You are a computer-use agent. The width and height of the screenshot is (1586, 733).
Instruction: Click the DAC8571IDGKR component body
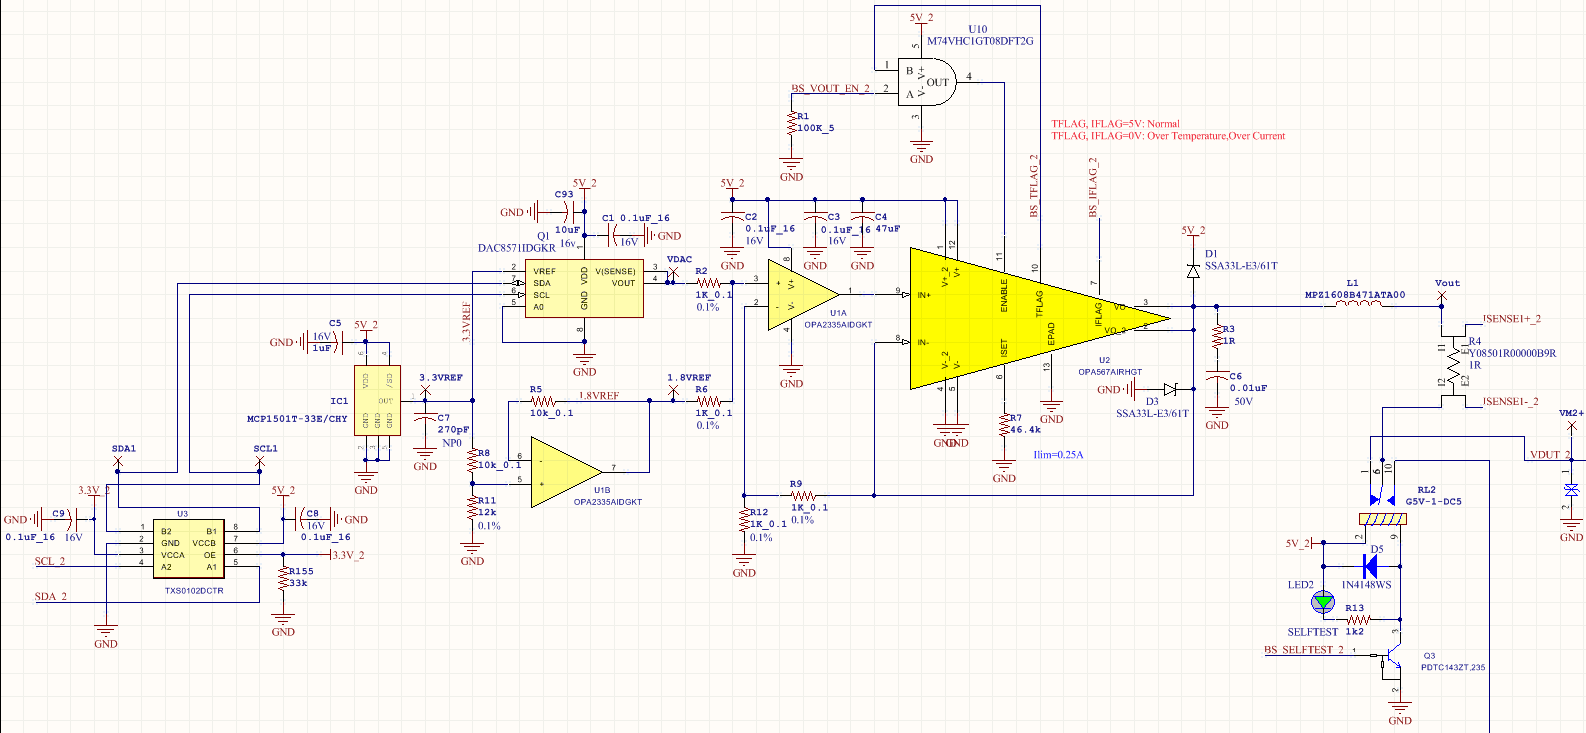pos(584,289)
